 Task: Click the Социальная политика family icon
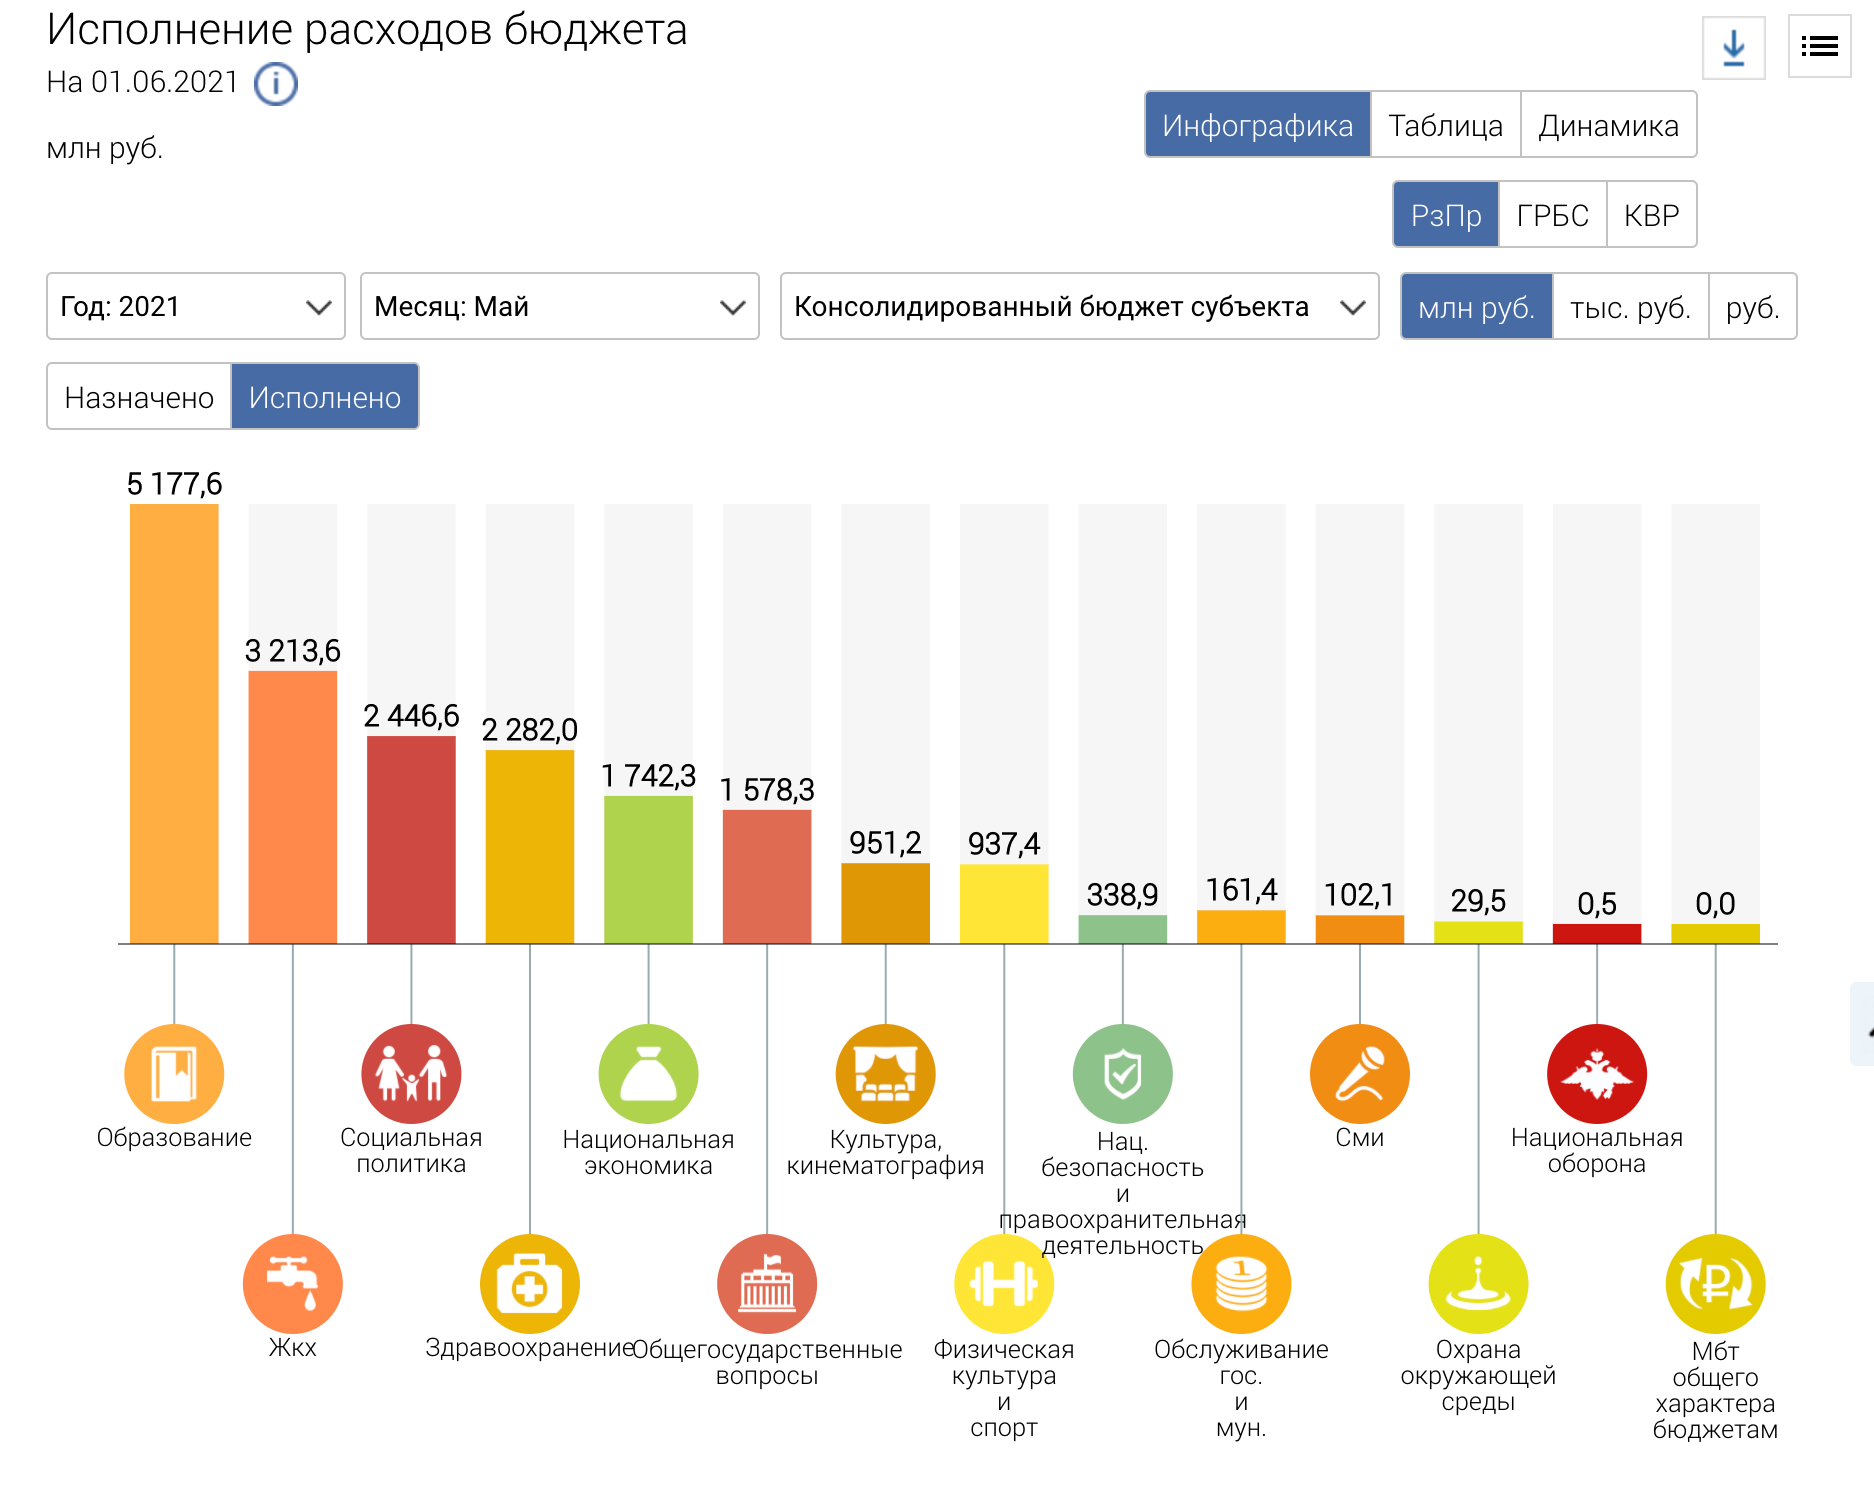(x=411, y=1074)
